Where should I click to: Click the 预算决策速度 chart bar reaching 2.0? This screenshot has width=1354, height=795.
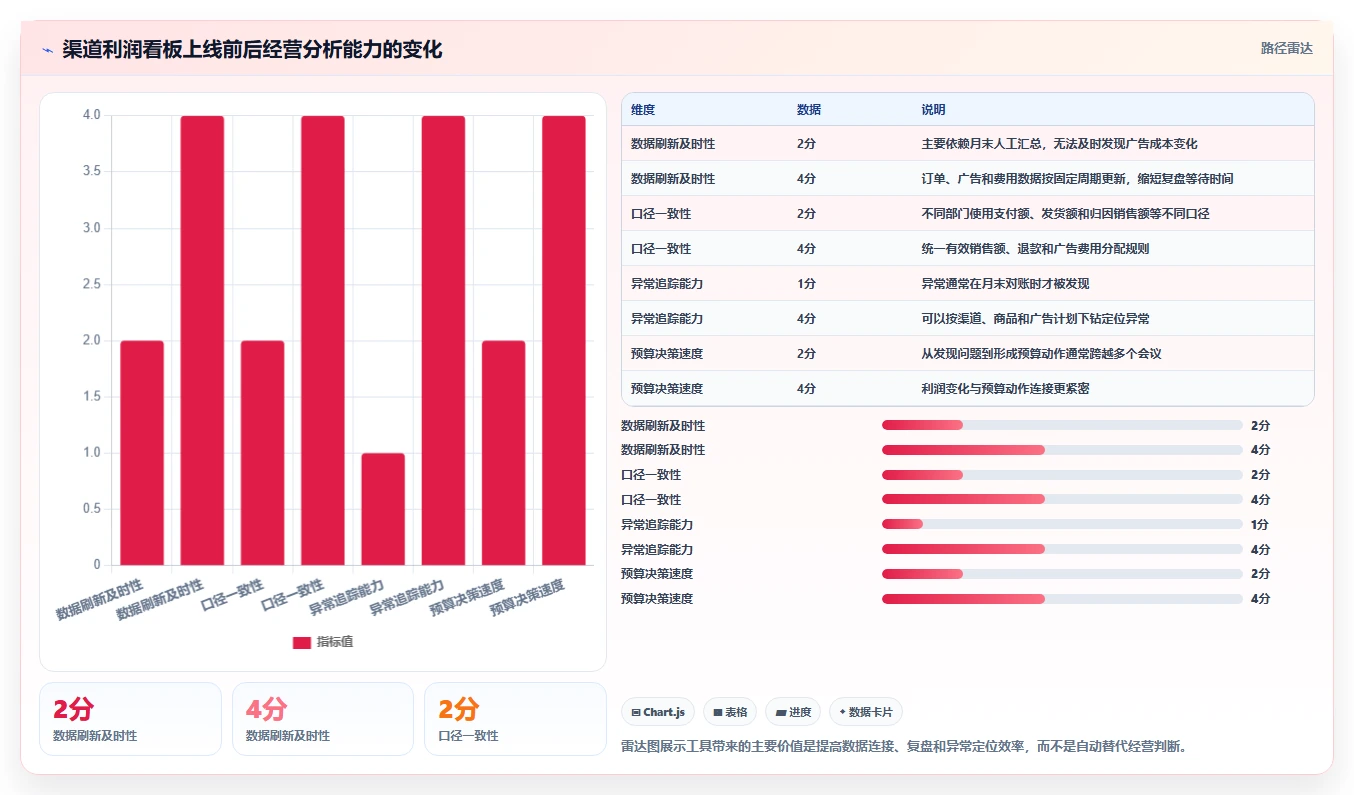click(x=503, y=453)
